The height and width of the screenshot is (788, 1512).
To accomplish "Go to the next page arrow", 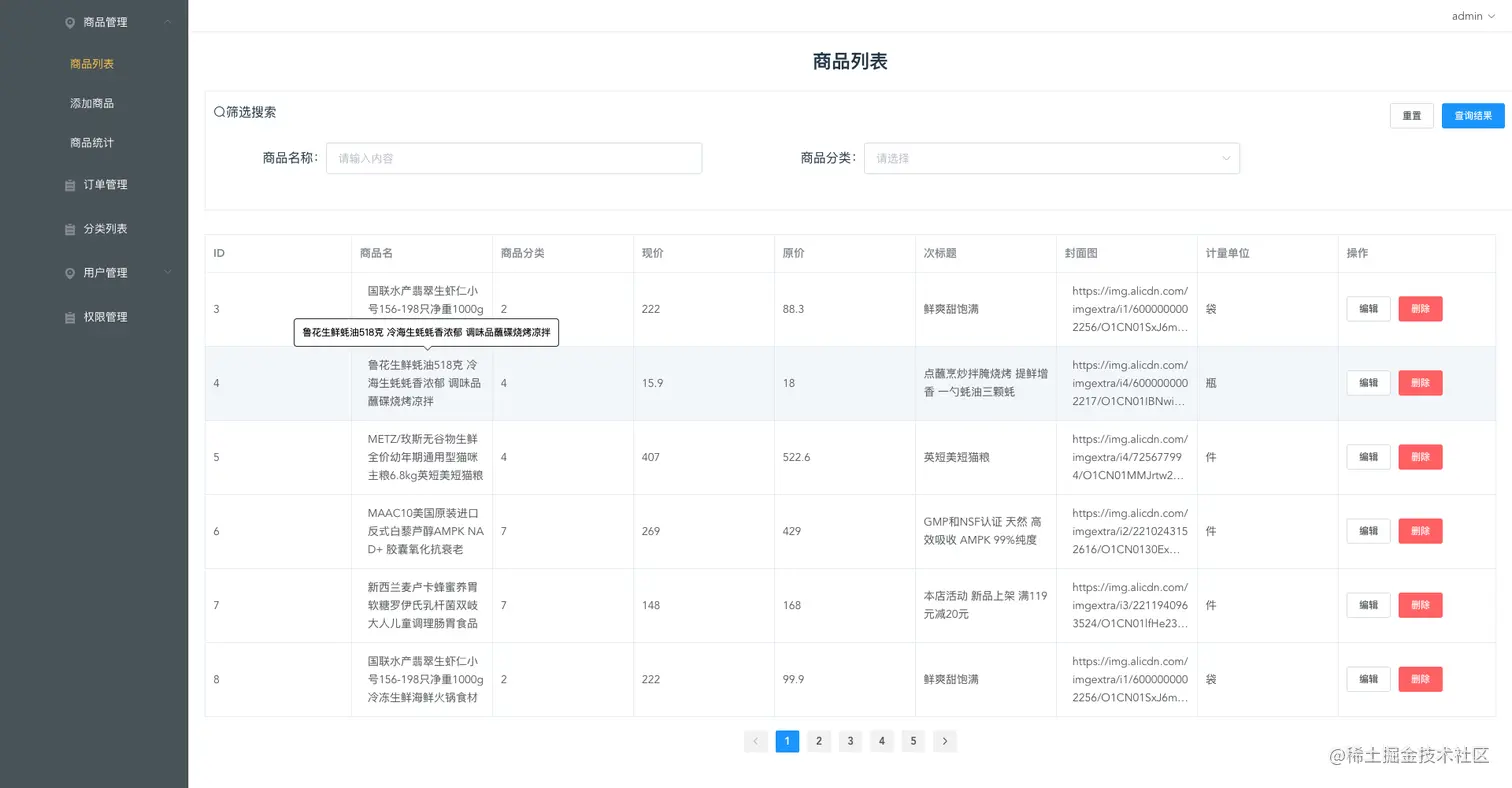I will coord(945,741).
